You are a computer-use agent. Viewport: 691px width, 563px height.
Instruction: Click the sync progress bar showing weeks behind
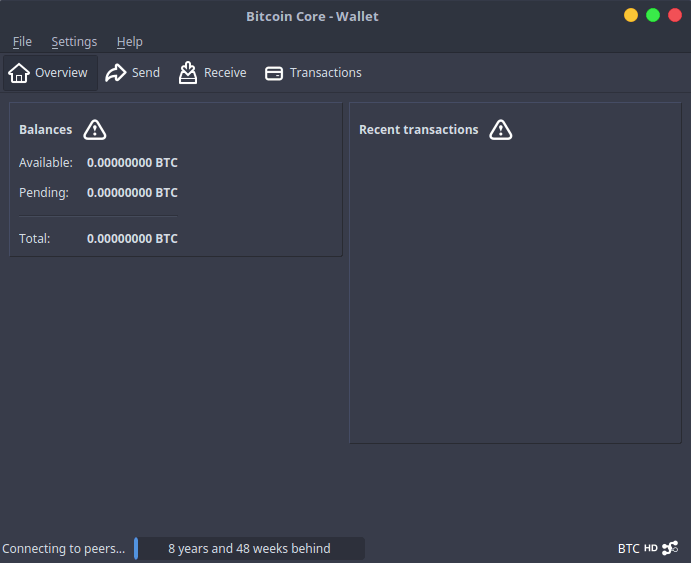pyautogui.click(x=250, y=548)
